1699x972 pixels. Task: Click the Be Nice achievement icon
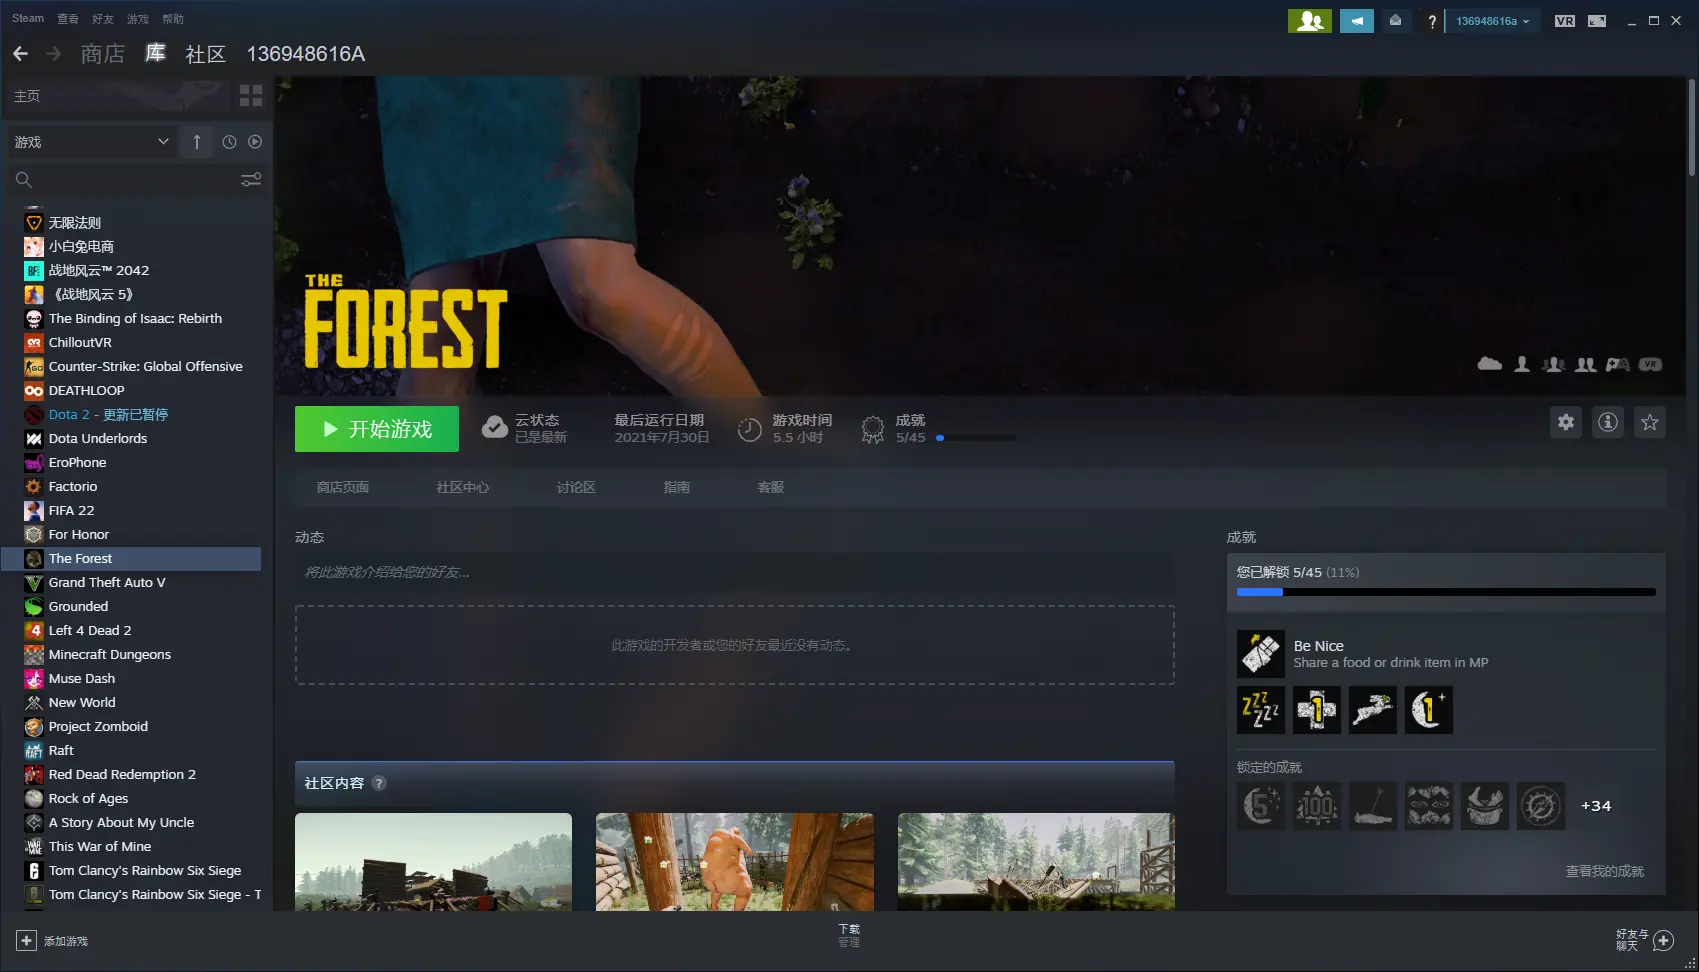point(1260,654)
